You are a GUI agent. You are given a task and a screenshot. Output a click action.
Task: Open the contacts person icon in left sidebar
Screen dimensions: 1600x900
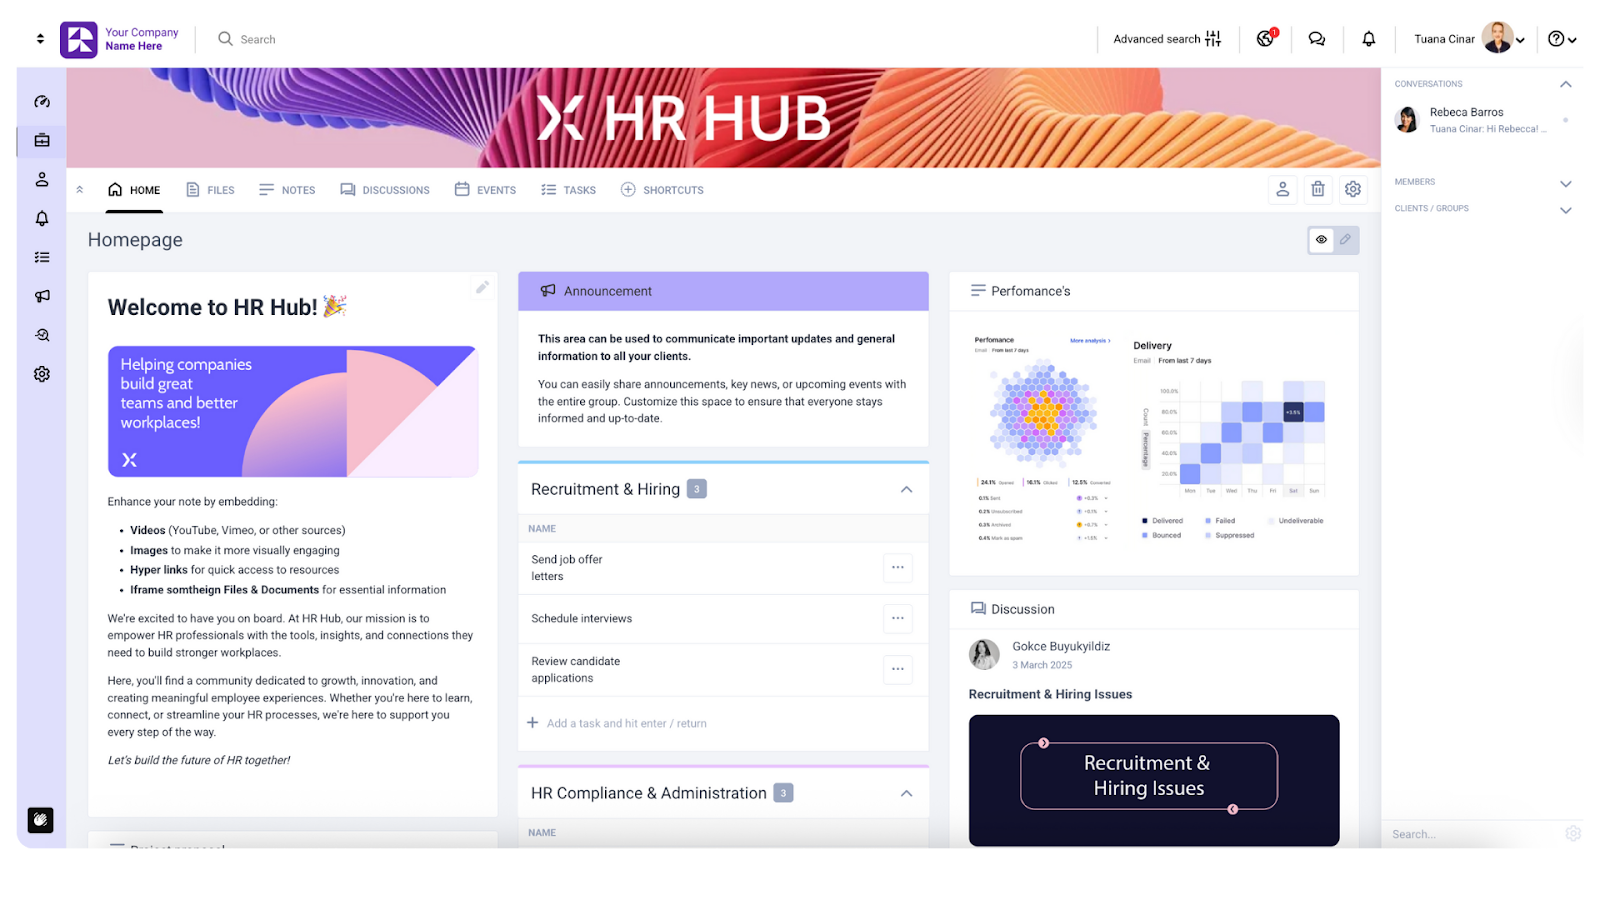click(x=40, y=179)
